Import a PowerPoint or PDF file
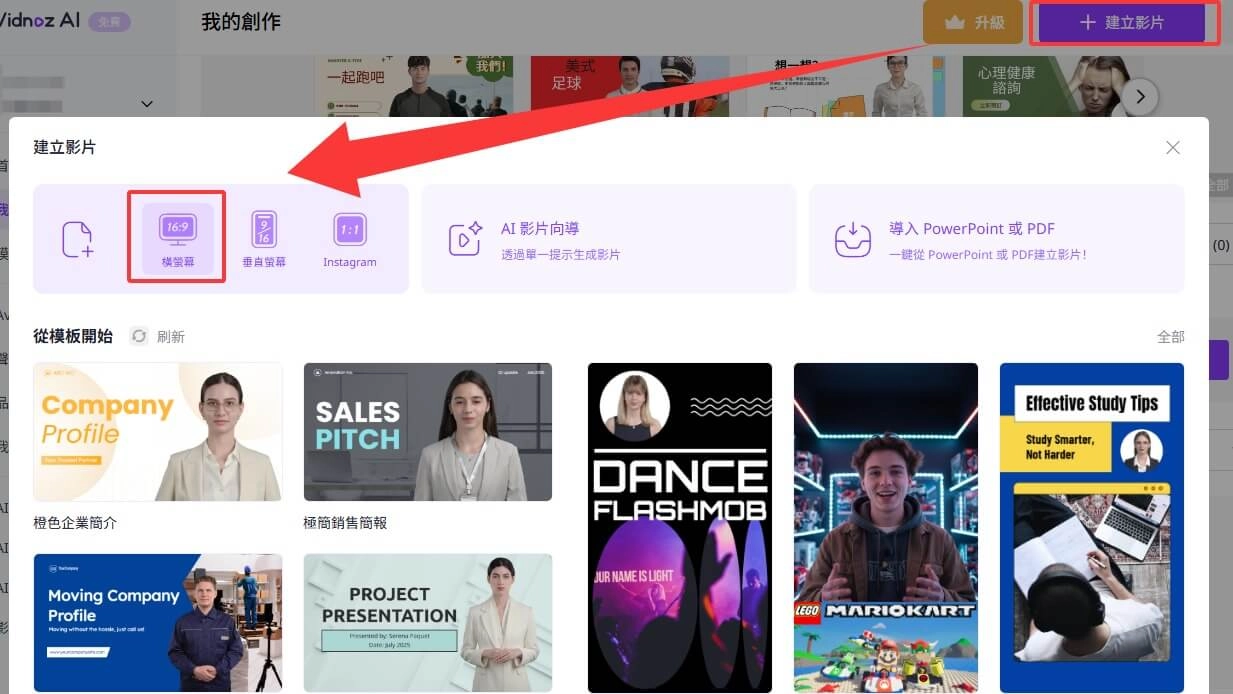1233x694 pixels. click(996, 239)
